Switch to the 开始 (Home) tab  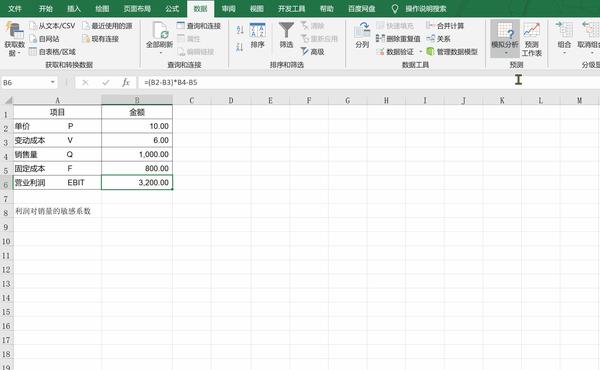pyautogui.click(x=46, y=8)
